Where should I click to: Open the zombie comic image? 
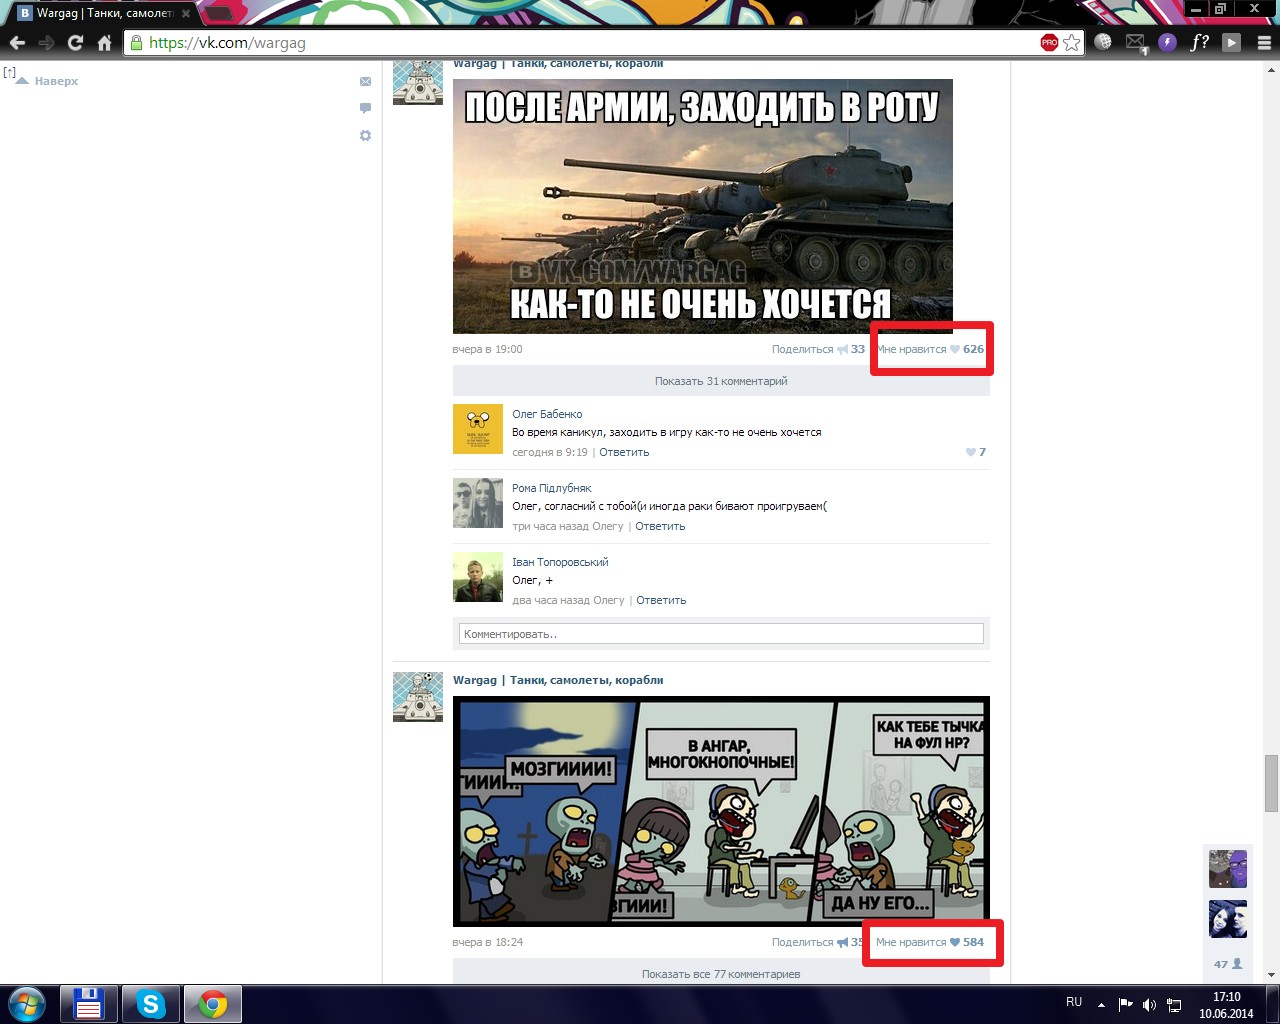[721, 811]
